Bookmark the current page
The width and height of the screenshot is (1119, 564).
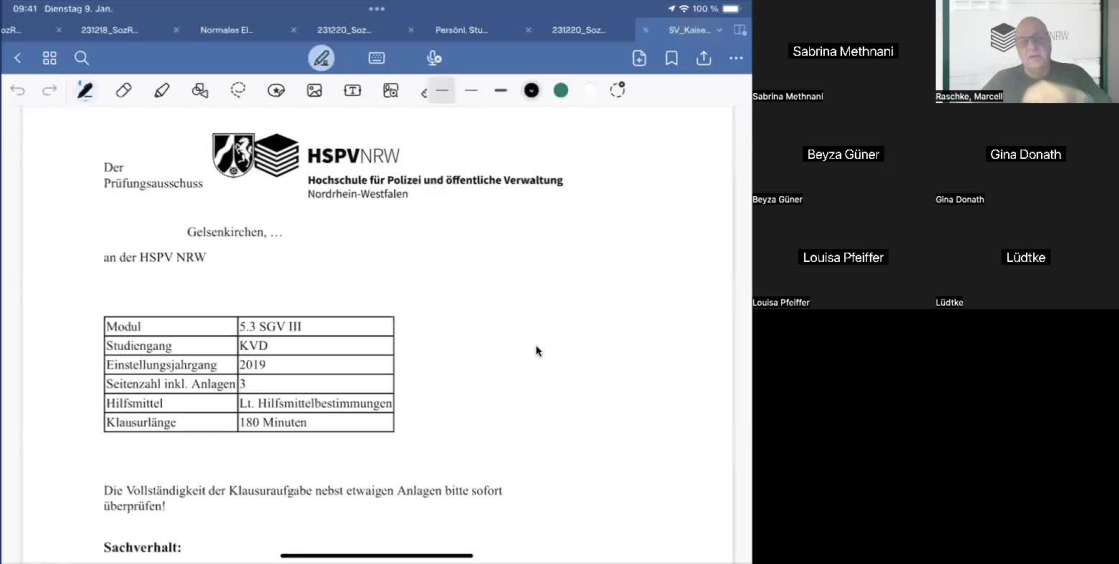click(672, 59)
